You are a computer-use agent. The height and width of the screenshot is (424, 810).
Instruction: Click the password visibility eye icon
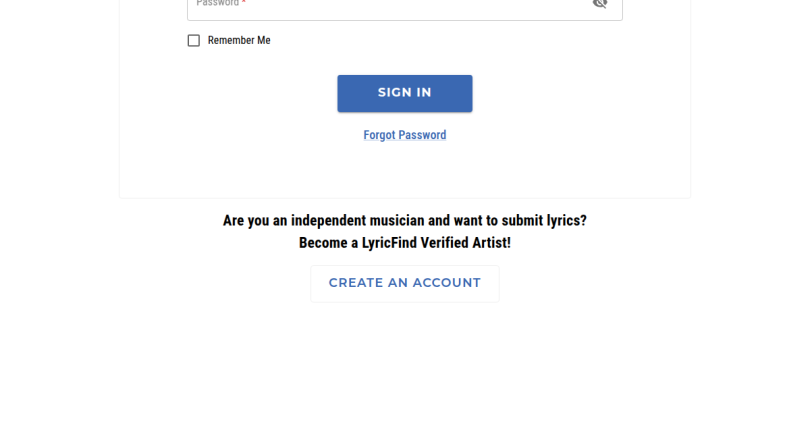(600, 4)
